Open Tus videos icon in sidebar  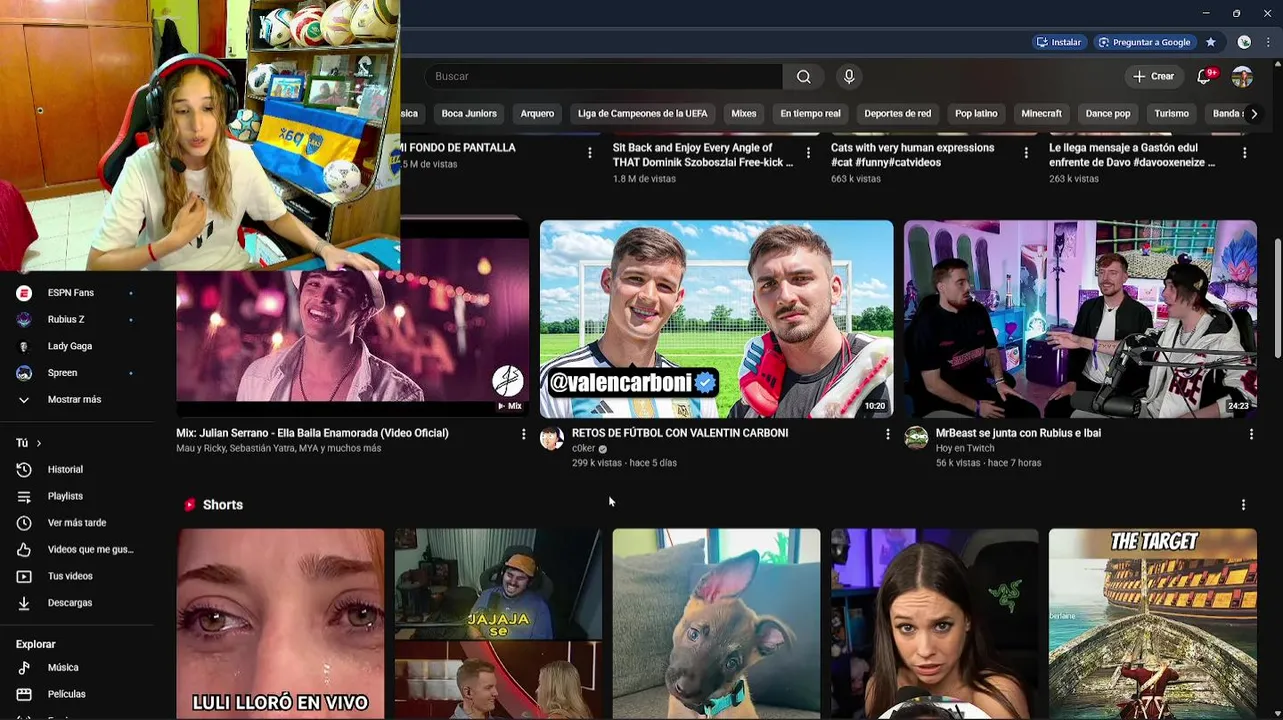[24, 576]
